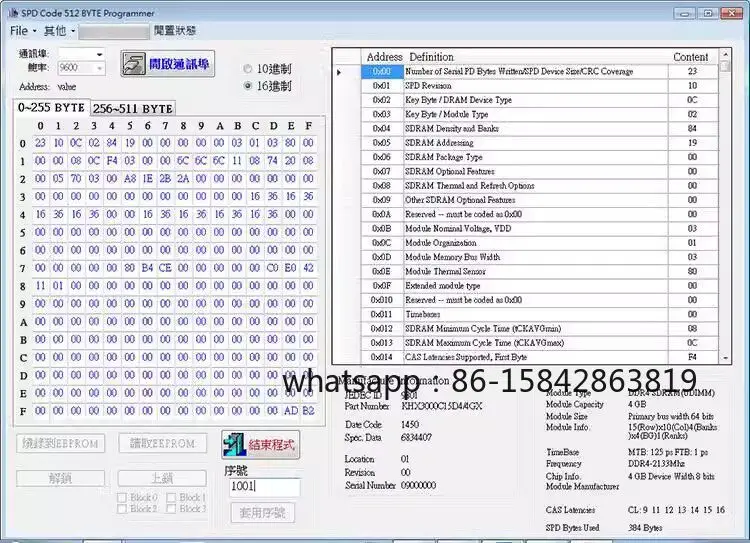This screenshot has width=750, height=543.
Task: Click the 燒錄到EEPROM button
Action: [60, 443]
